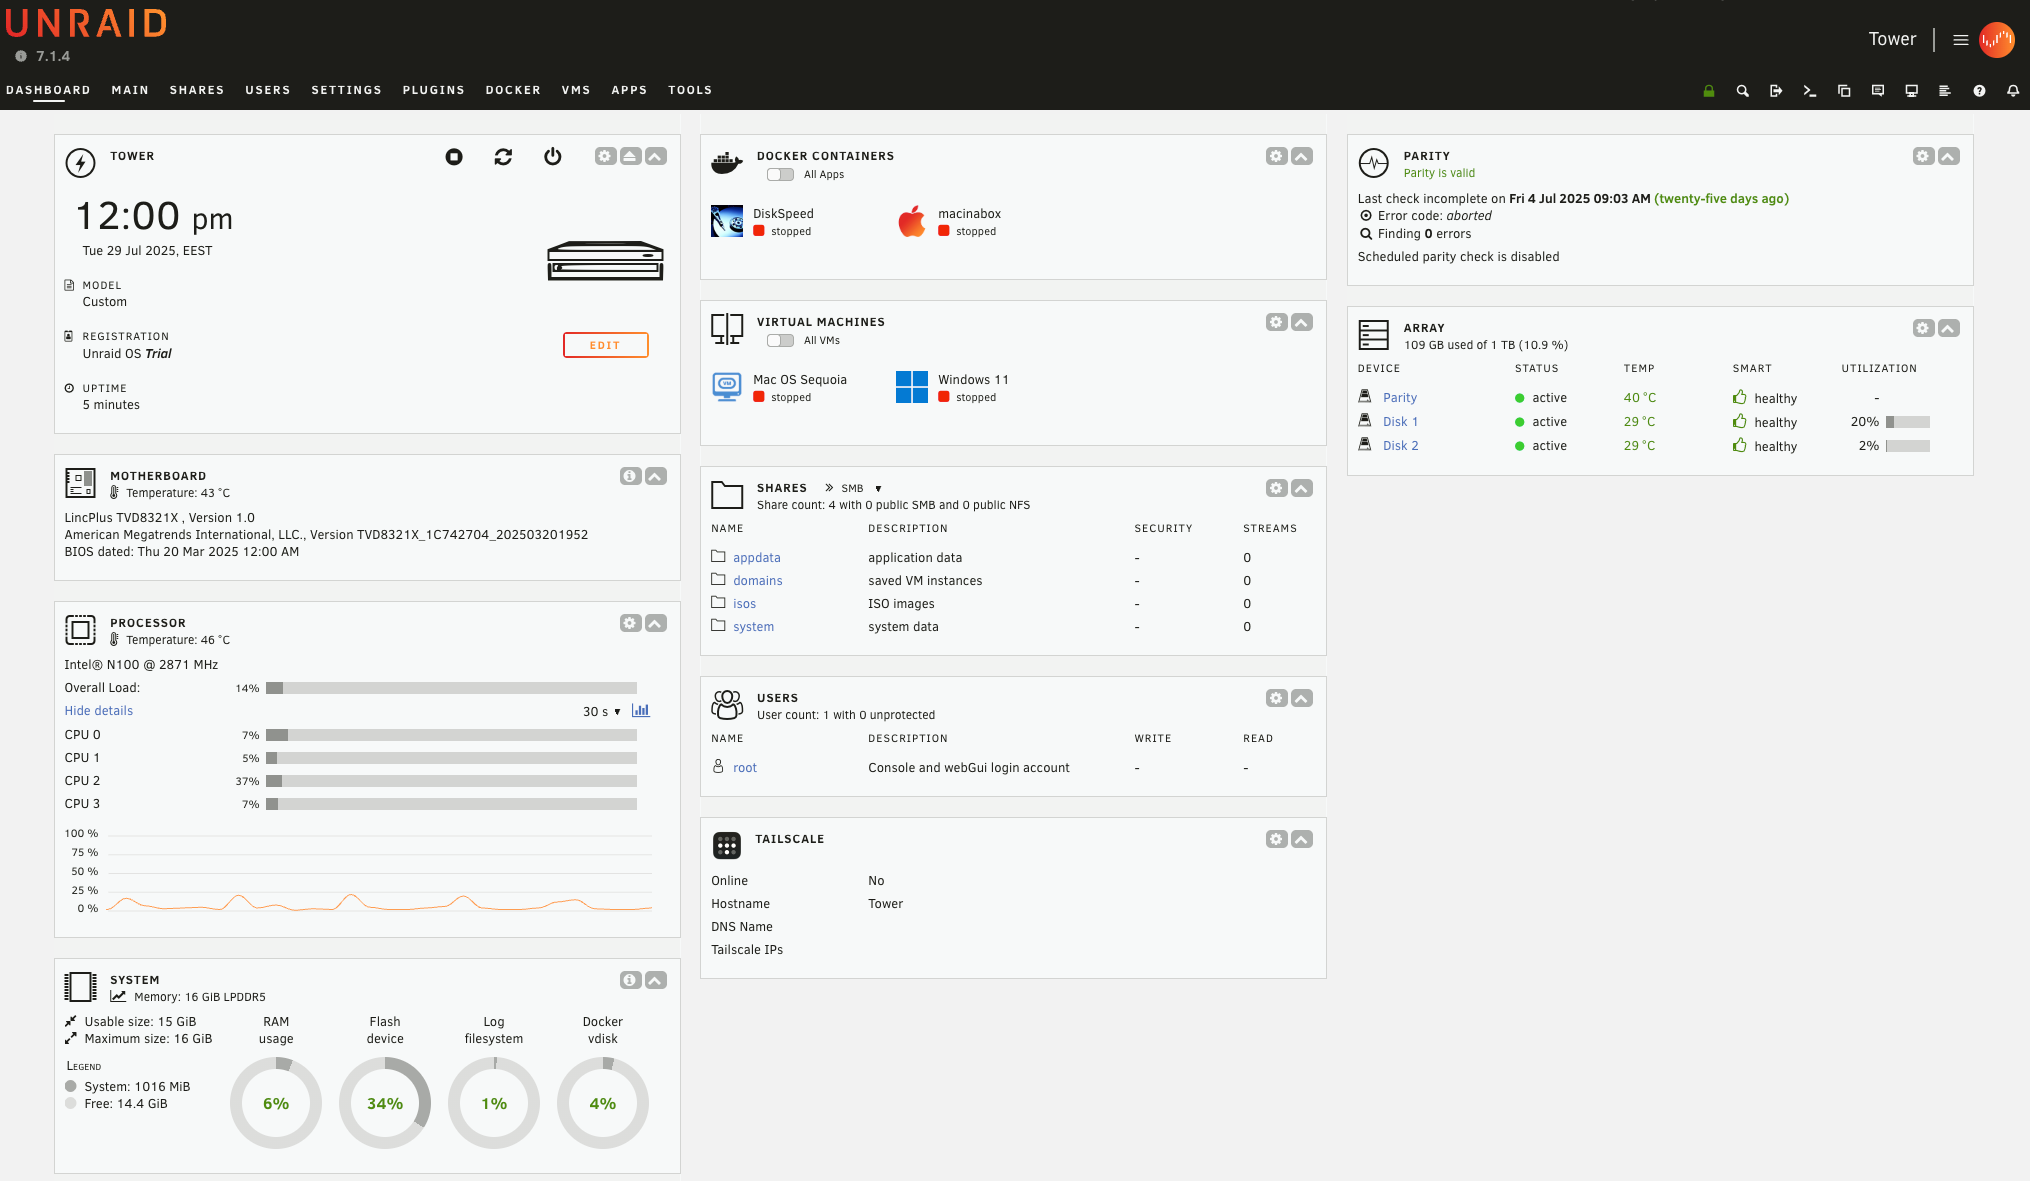Open the search magnifier in the top bar

click(x=1743, y=91)
